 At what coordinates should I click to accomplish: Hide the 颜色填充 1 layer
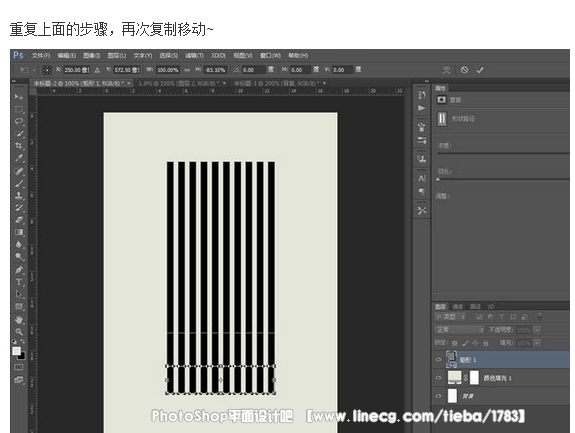(x=439, y=378)
